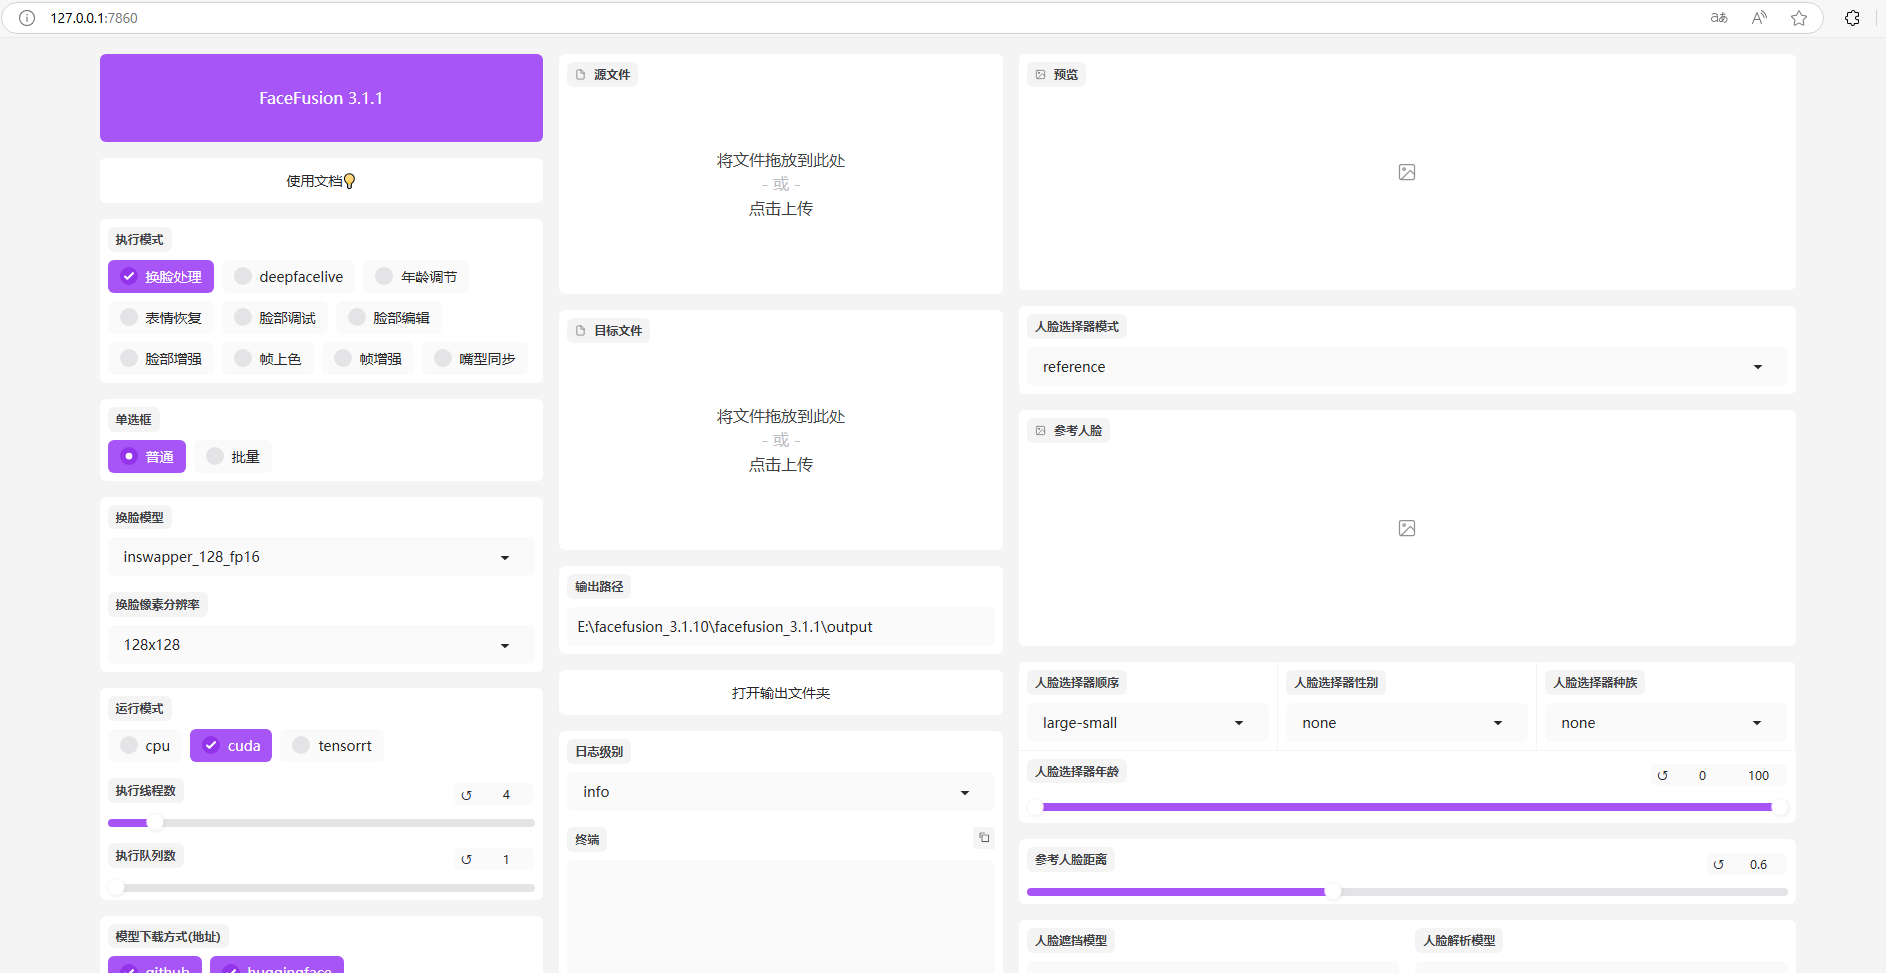Open the face selector race dropdown
This screenshot has width=1886, height=973.
click(x=1666, y=723)
